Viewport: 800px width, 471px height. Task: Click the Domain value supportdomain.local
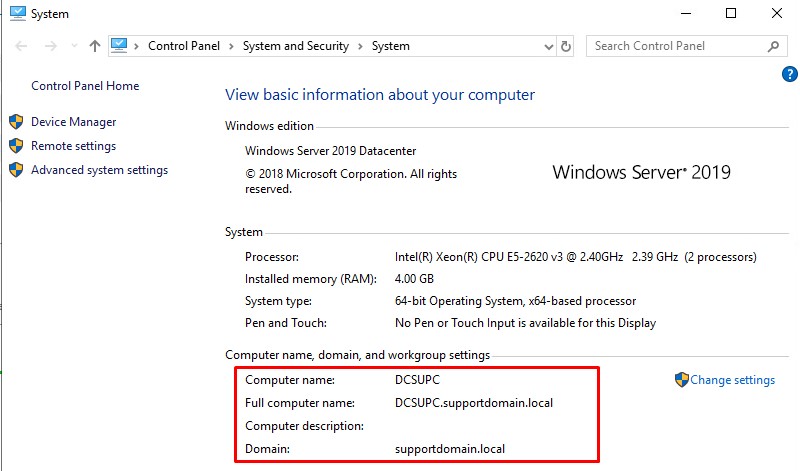point(449,449)
